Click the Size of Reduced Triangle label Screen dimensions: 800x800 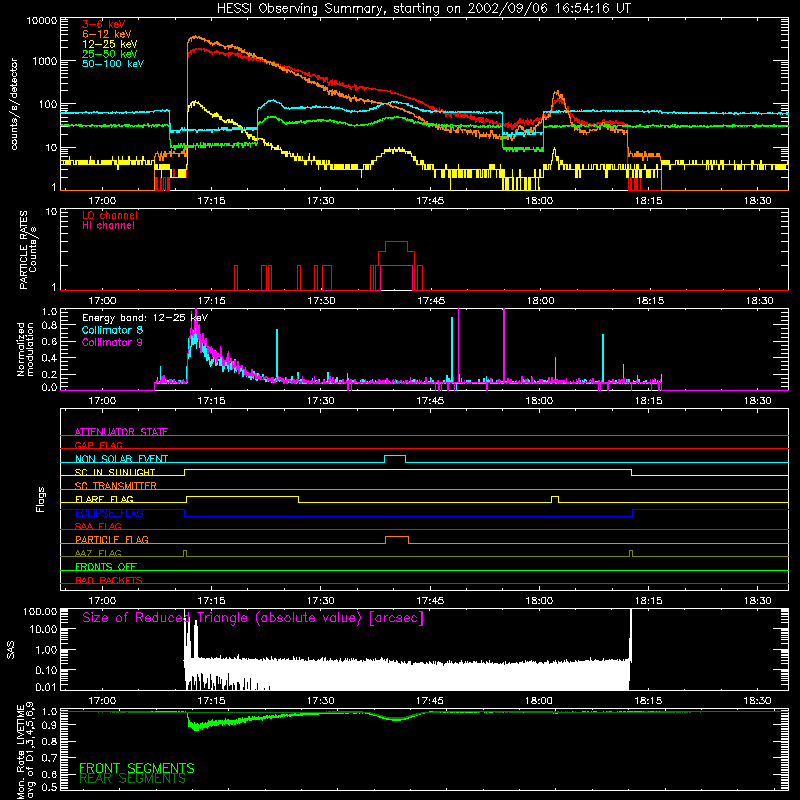[x=253, y=618]
